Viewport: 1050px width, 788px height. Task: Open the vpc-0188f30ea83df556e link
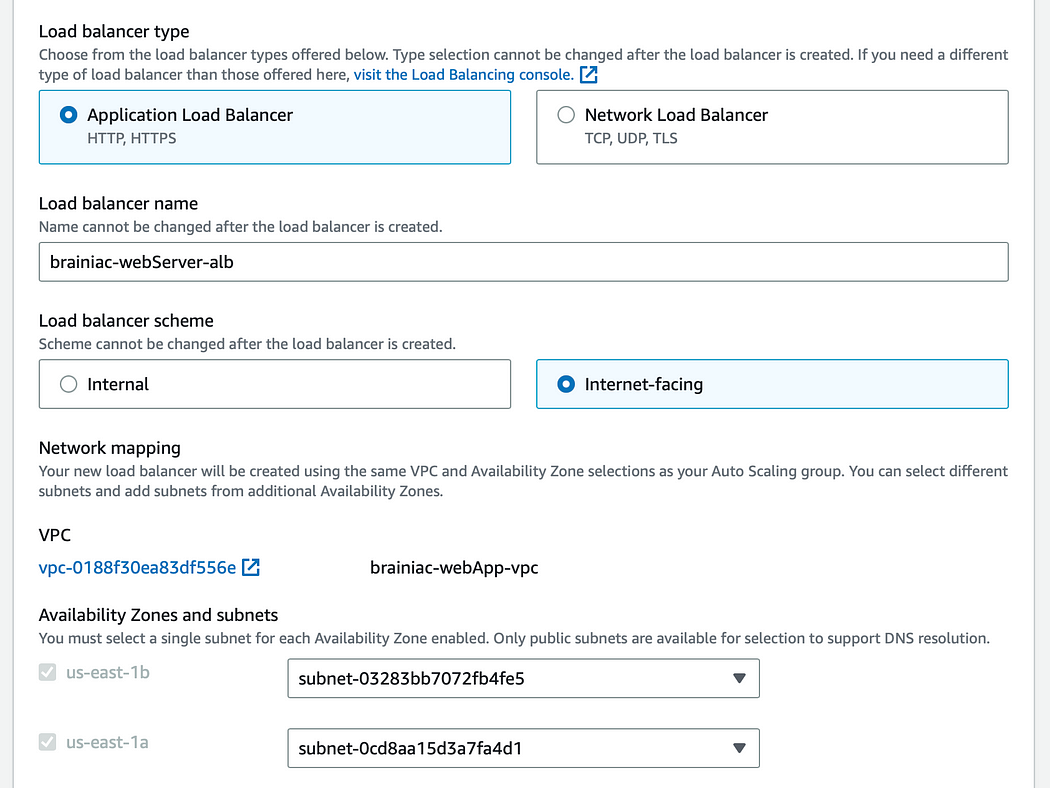point(137,568)
